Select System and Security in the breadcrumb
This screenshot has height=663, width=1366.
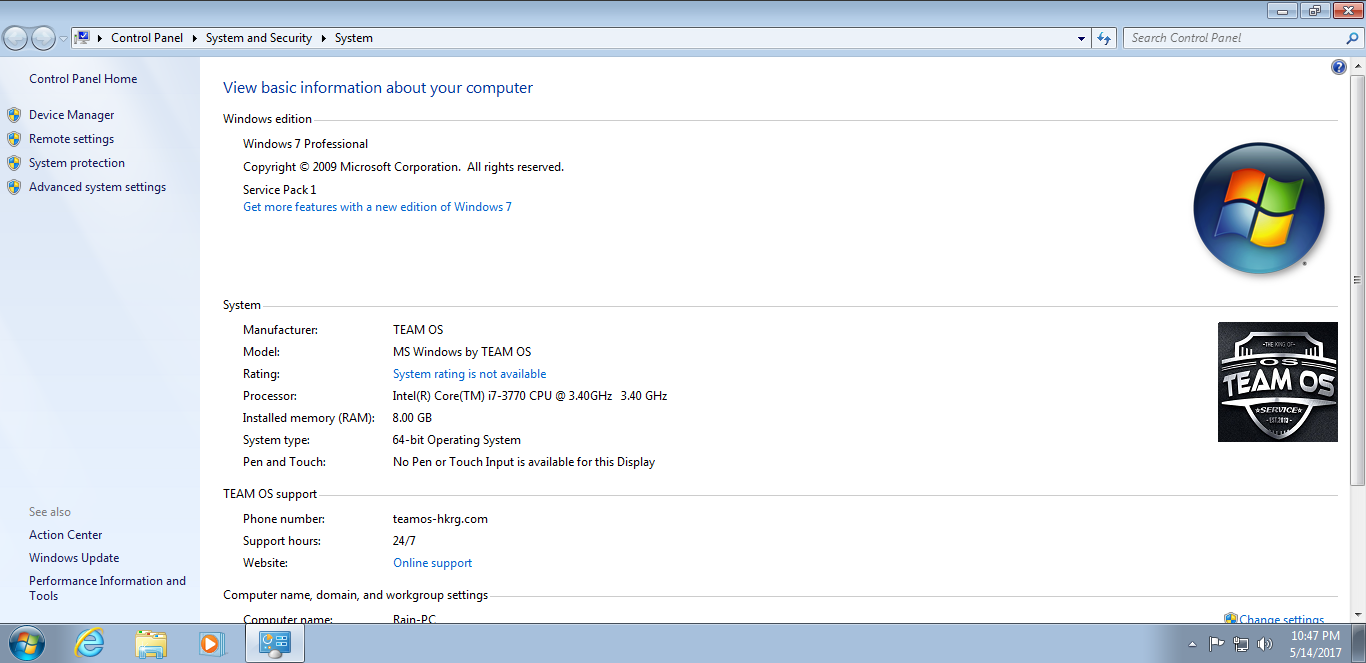(x=259, y=38)
